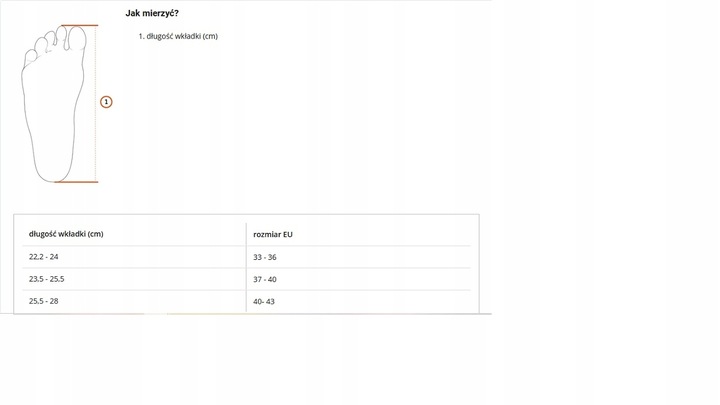Click the dashed vertical measurement line

click(x=96, y=140)
